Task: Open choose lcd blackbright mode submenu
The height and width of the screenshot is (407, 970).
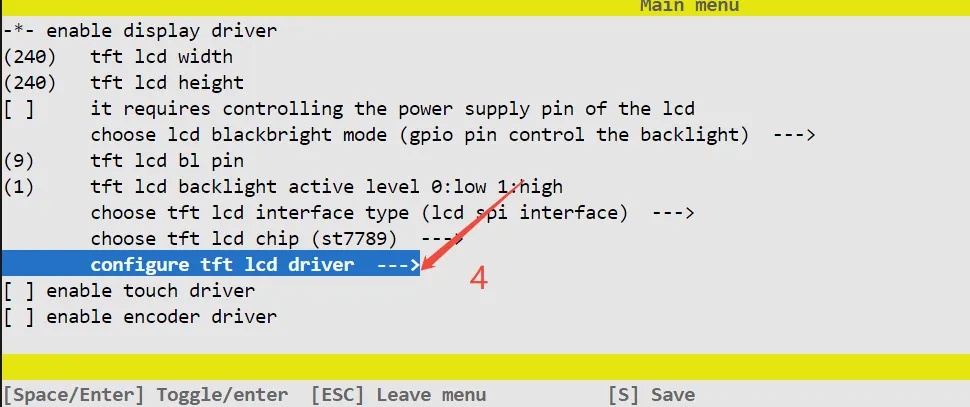Action: 453,135
